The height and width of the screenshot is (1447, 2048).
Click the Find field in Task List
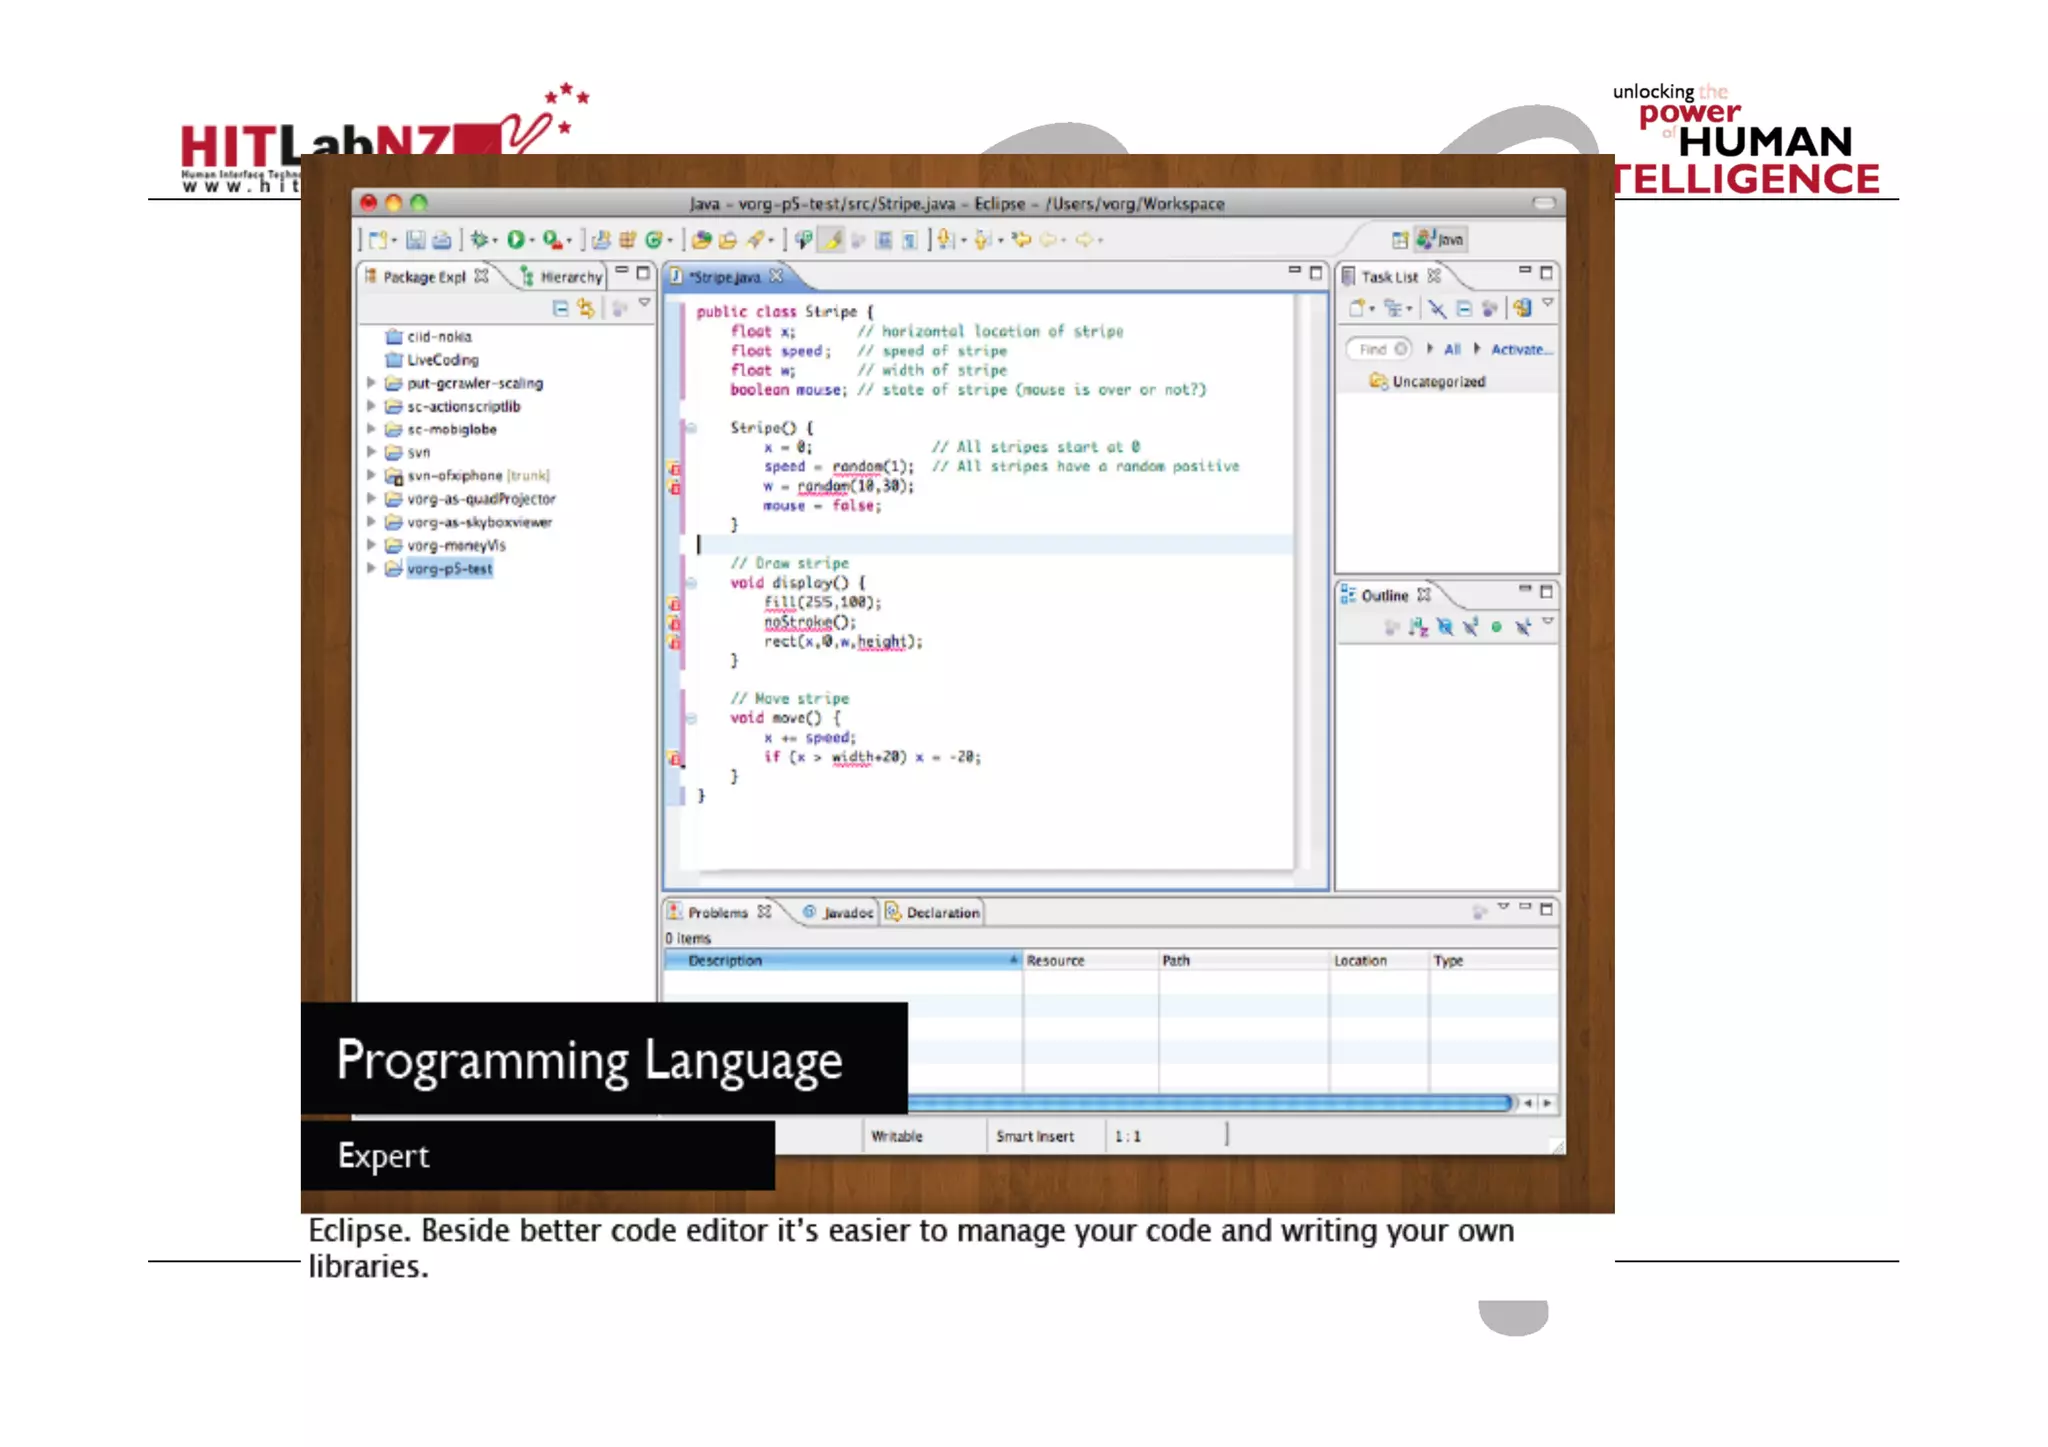1374,349
